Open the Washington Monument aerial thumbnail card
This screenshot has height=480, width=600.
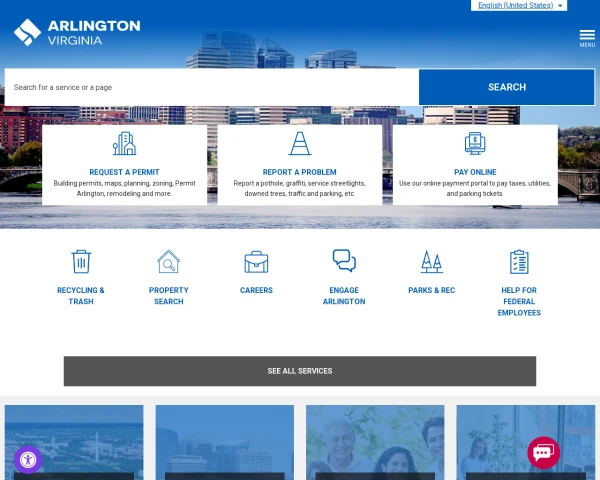coord(74,442)
